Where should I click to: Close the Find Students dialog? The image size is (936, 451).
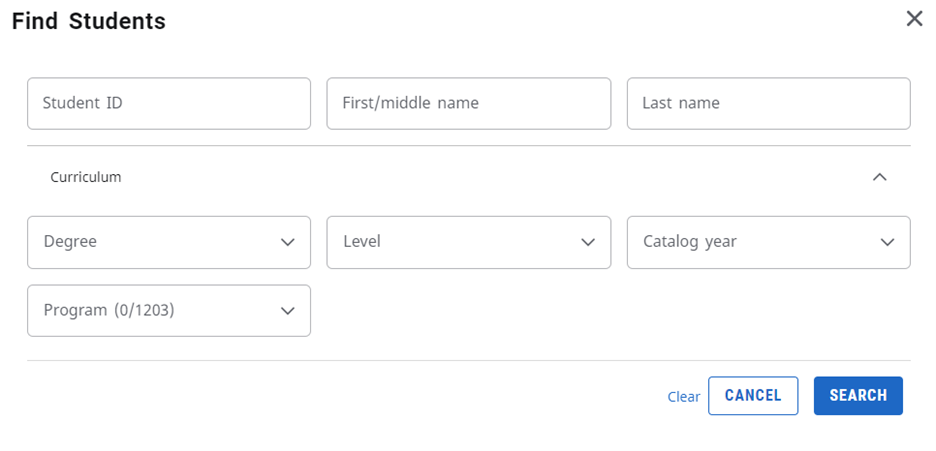click(x=914, y=19)
